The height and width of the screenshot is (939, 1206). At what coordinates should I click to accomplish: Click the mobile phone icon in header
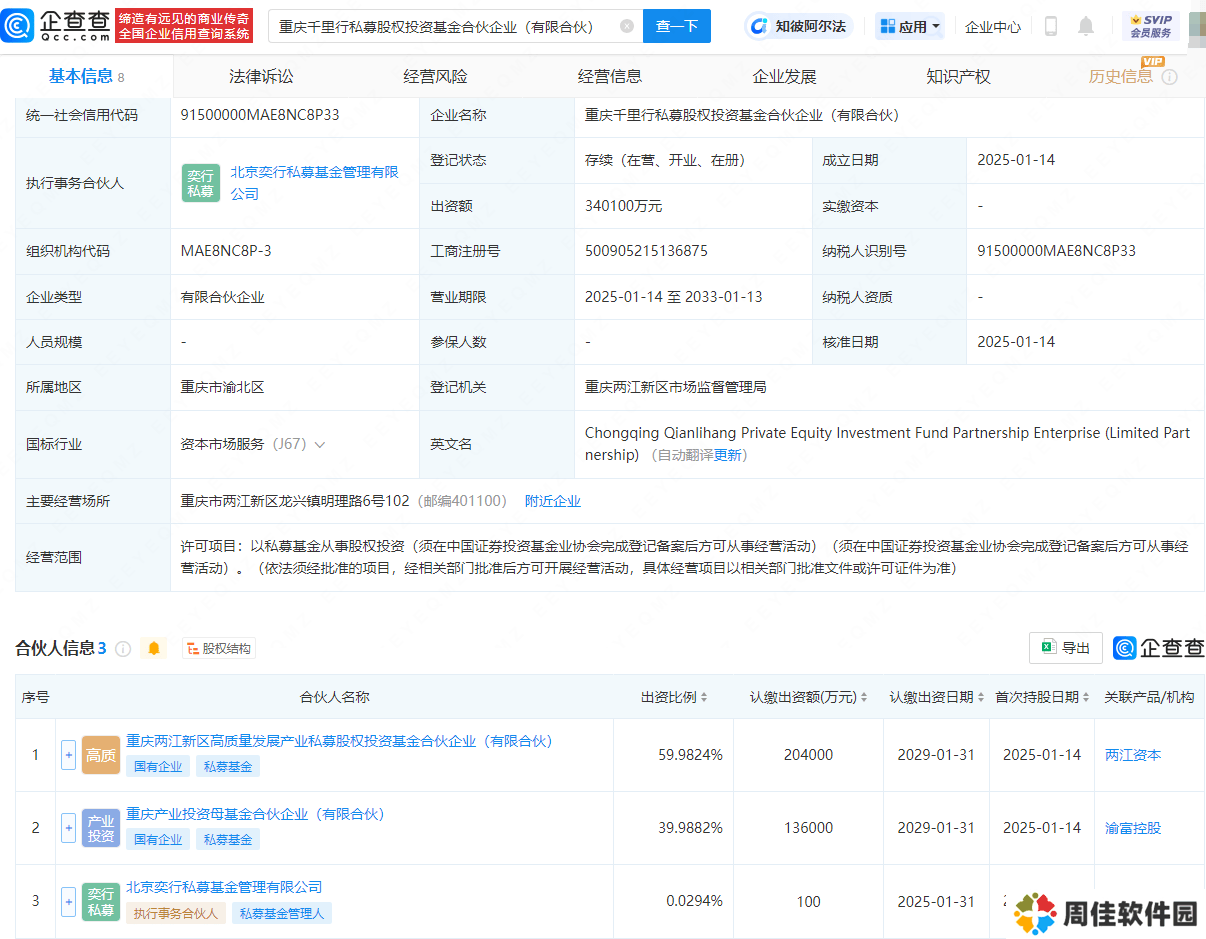tap(1050, 26)
